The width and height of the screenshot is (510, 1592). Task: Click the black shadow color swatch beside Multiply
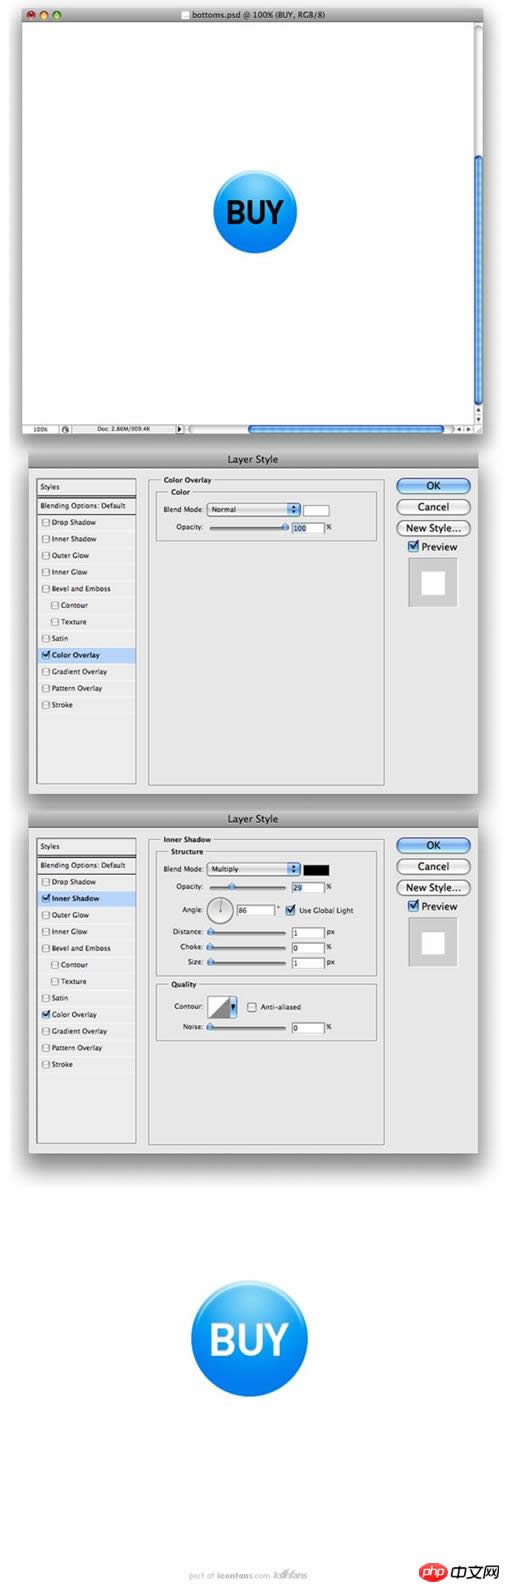pos(316,870)
